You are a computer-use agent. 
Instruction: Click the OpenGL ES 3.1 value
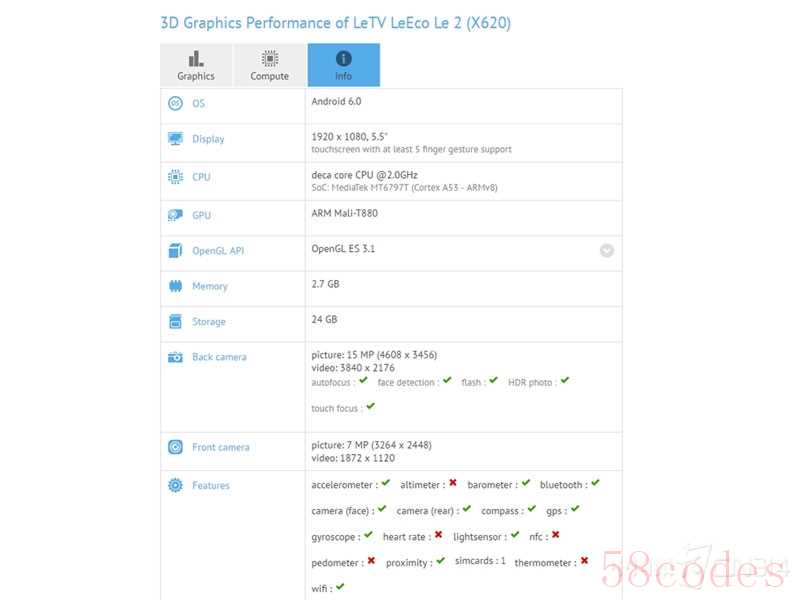[x=343, y=248]
